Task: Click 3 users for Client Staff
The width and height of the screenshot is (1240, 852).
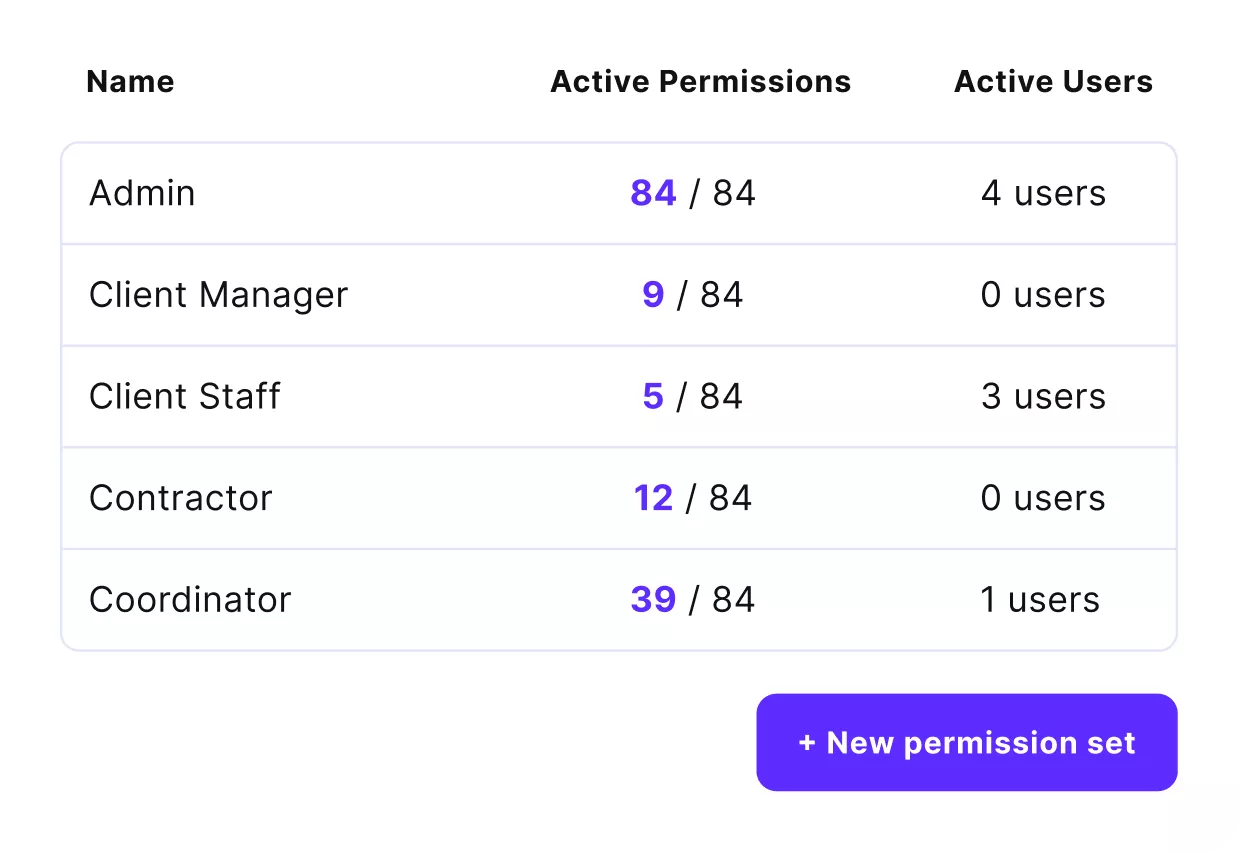Action: [x=1043, y=396]
